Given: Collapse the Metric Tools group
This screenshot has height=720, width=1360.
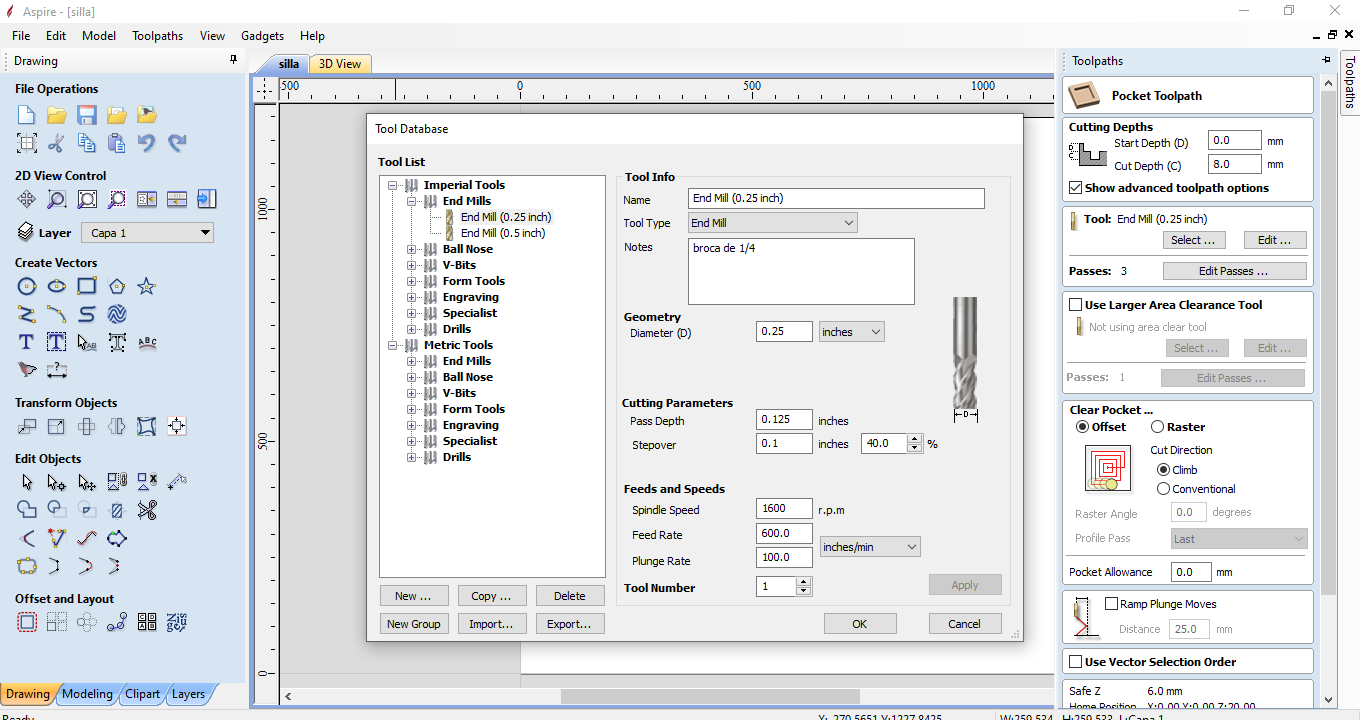Looking at the screenshot, I should click(x=393, y=345).
